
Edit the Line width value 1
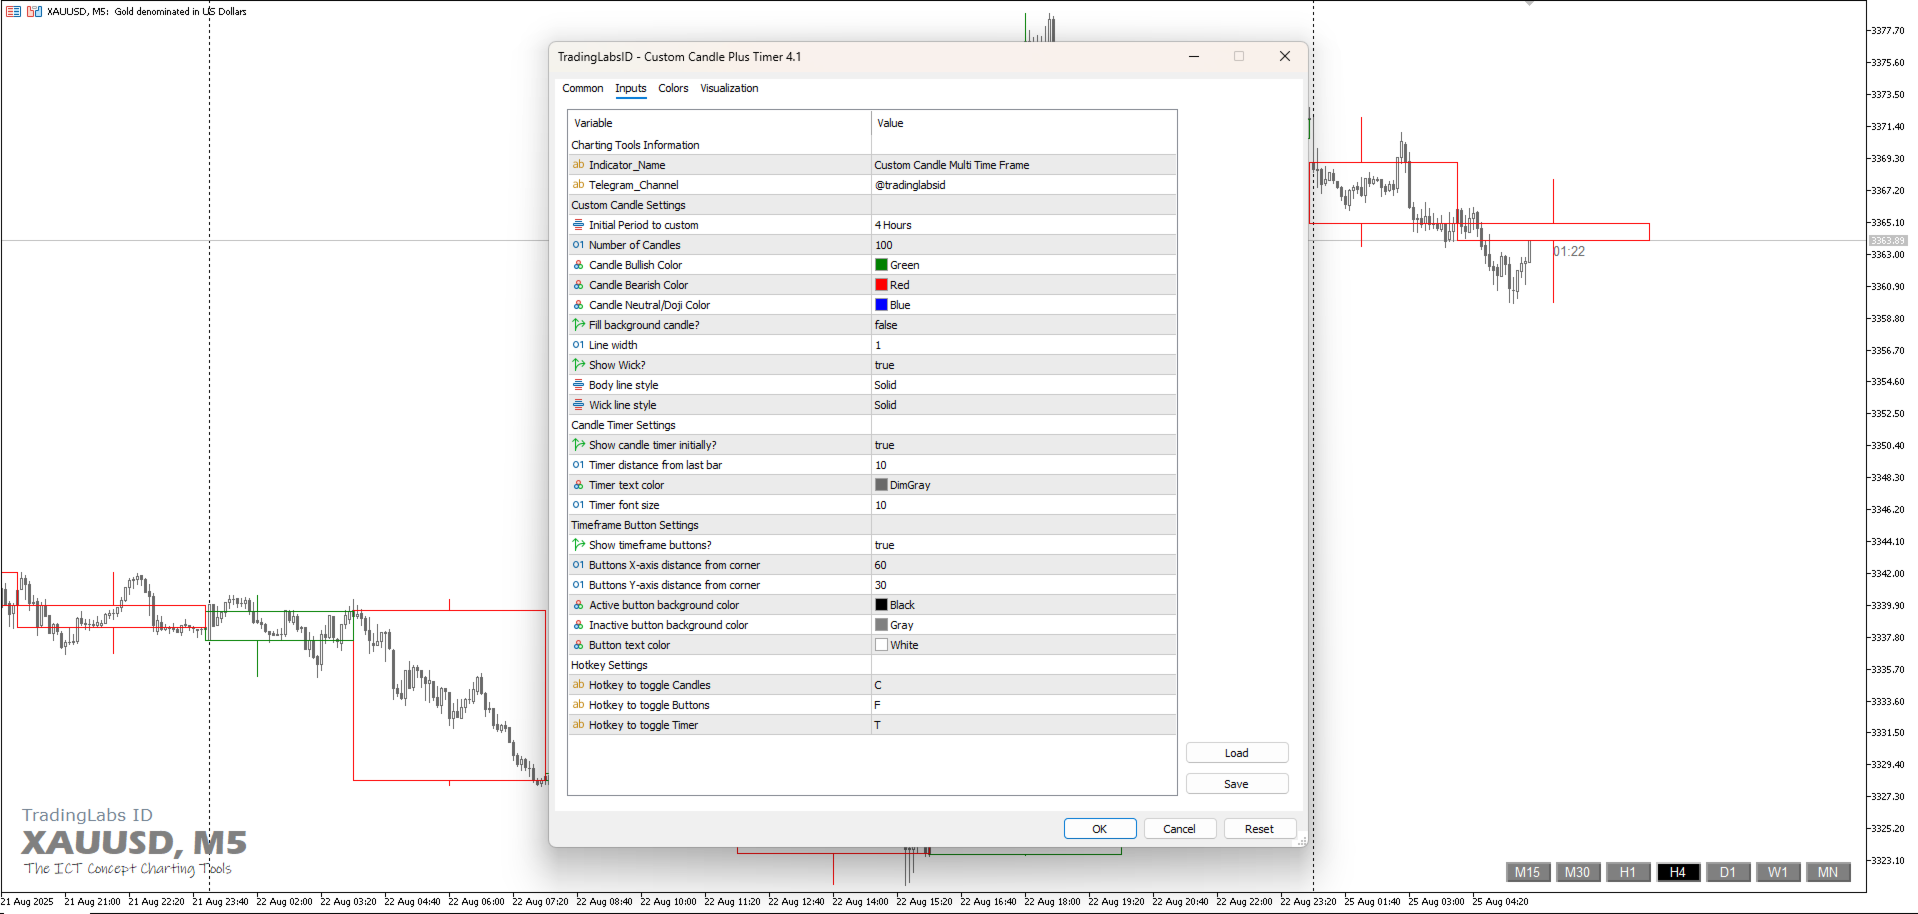point(1024,345)
